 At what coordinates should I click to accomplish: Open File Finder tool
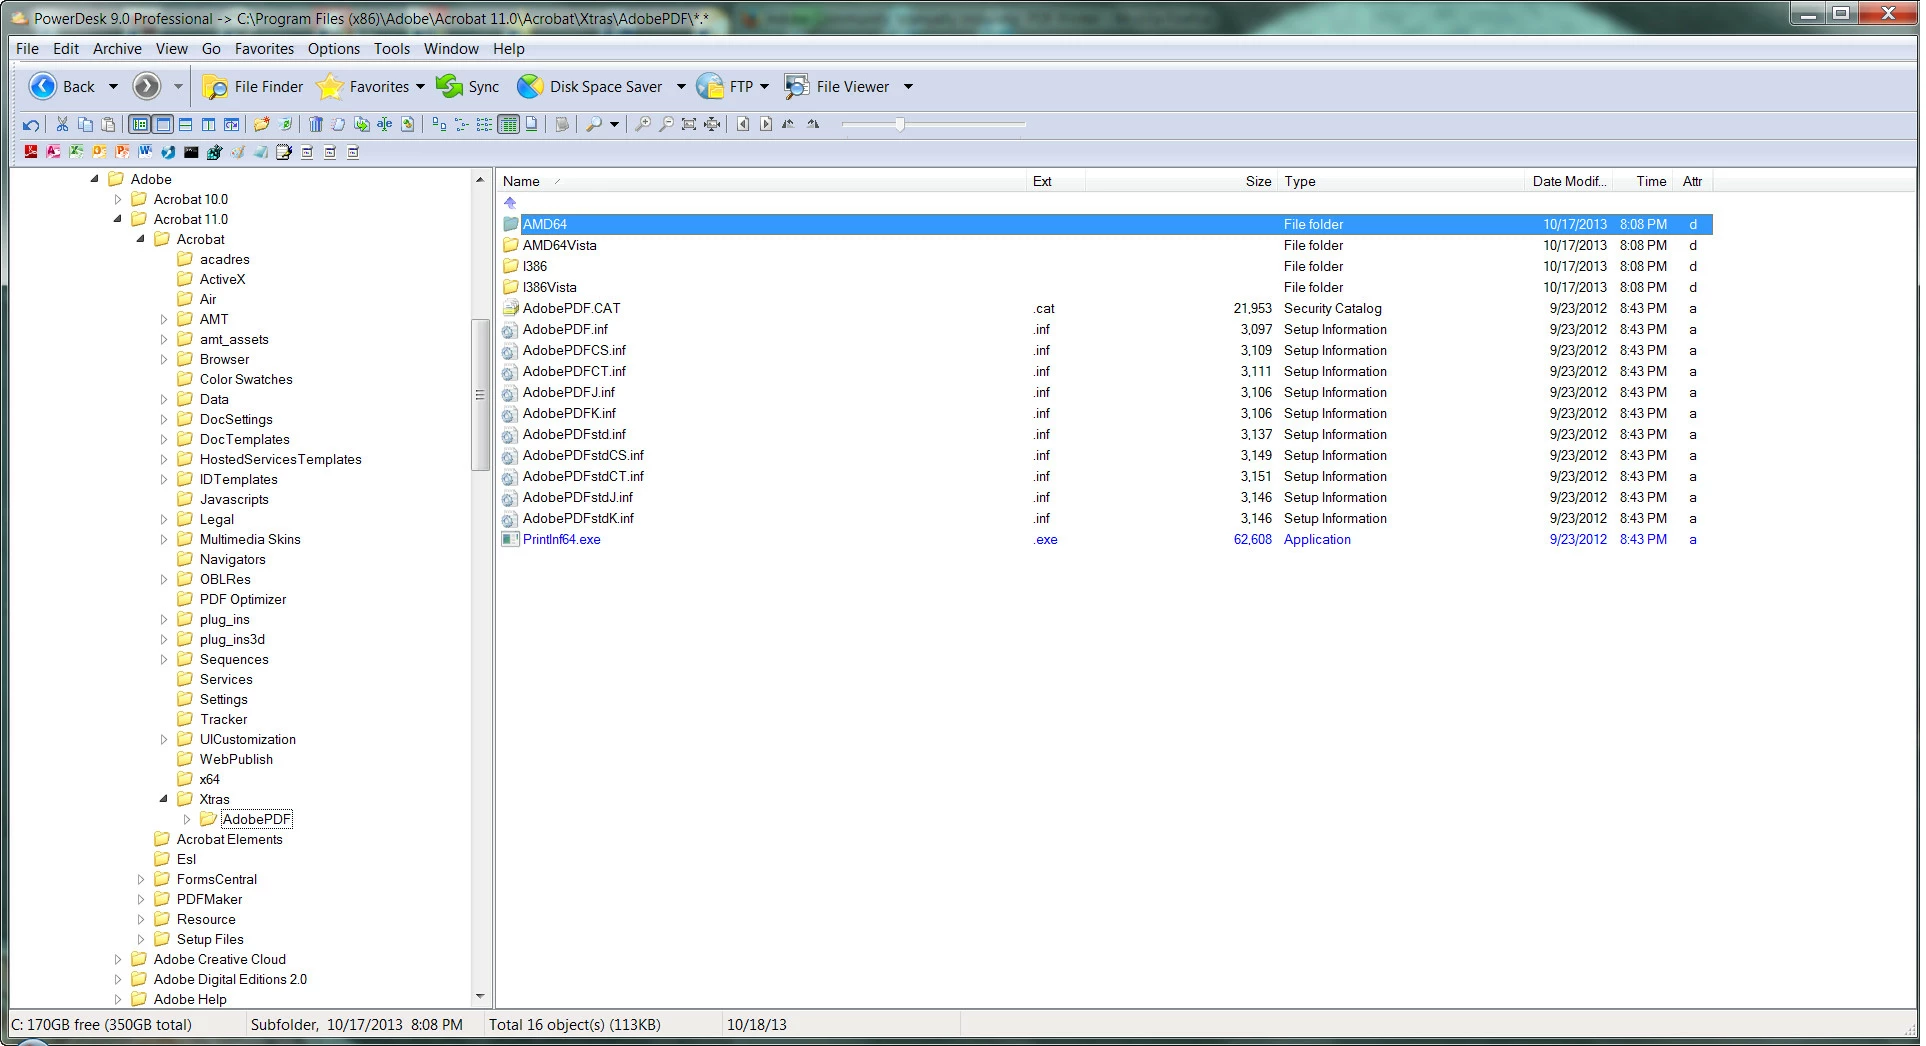pyautogui.click(x=253, y=87)
